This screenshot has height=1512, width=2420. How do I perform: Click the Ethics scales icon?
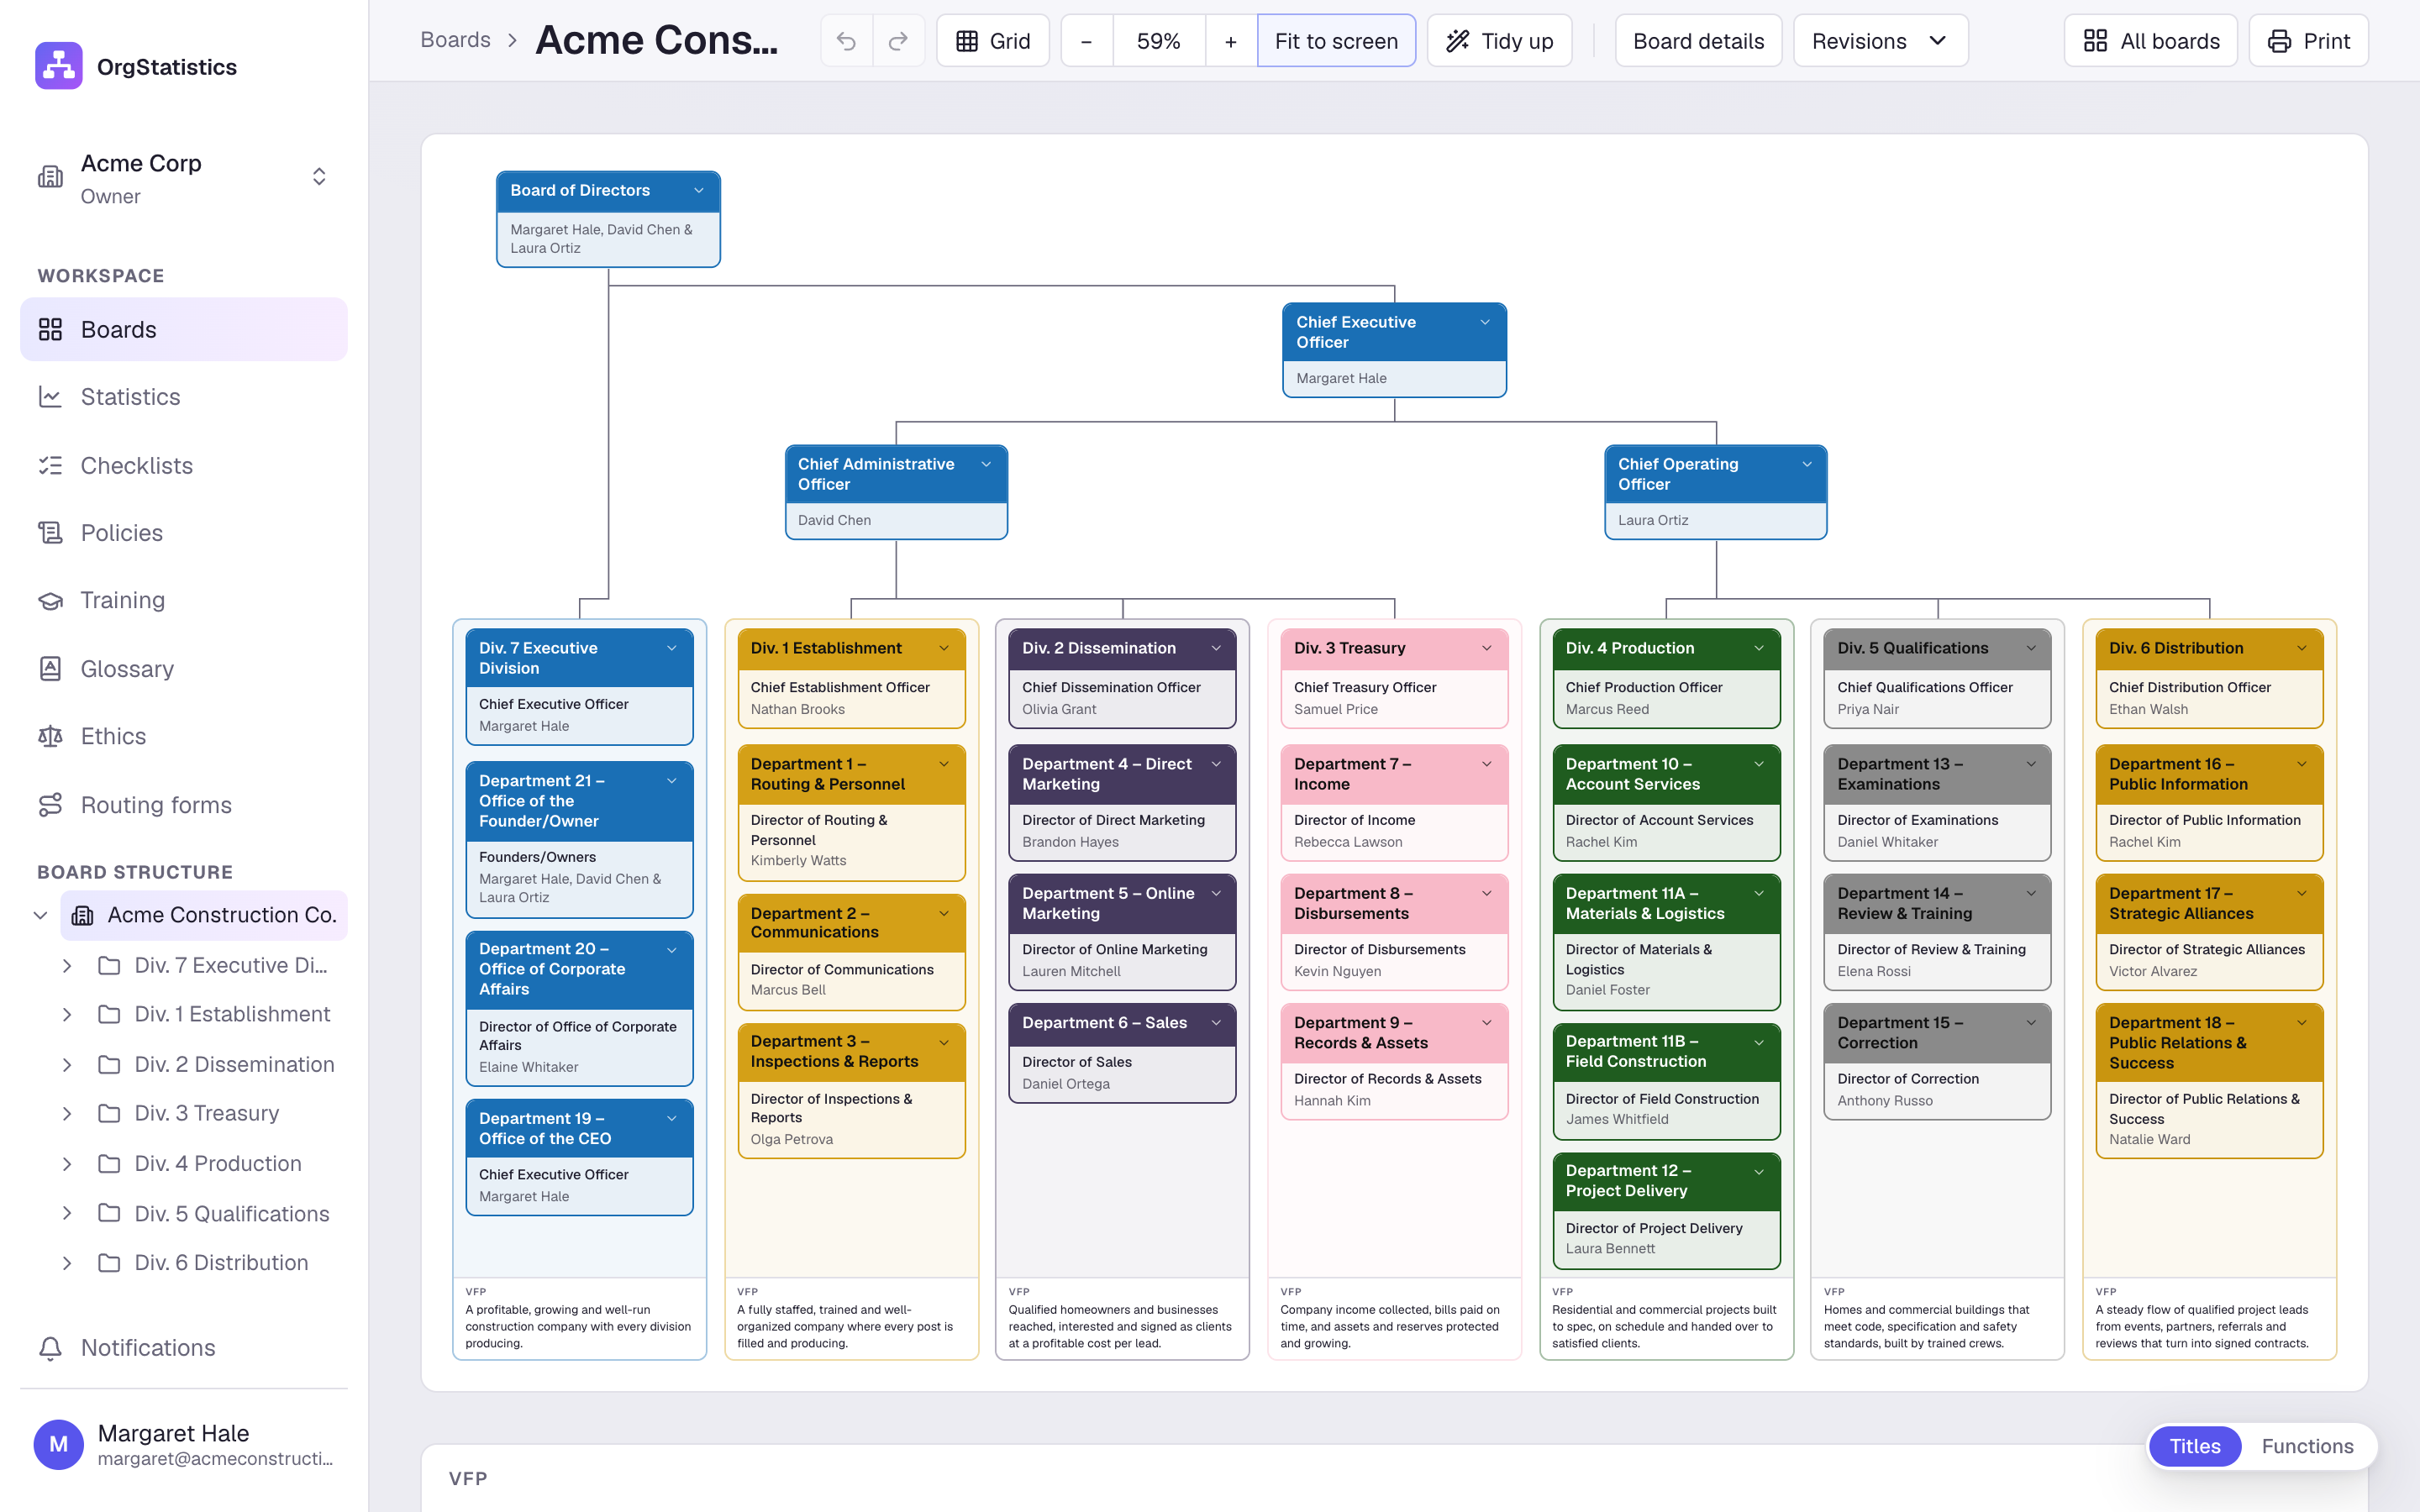point(50,736)
